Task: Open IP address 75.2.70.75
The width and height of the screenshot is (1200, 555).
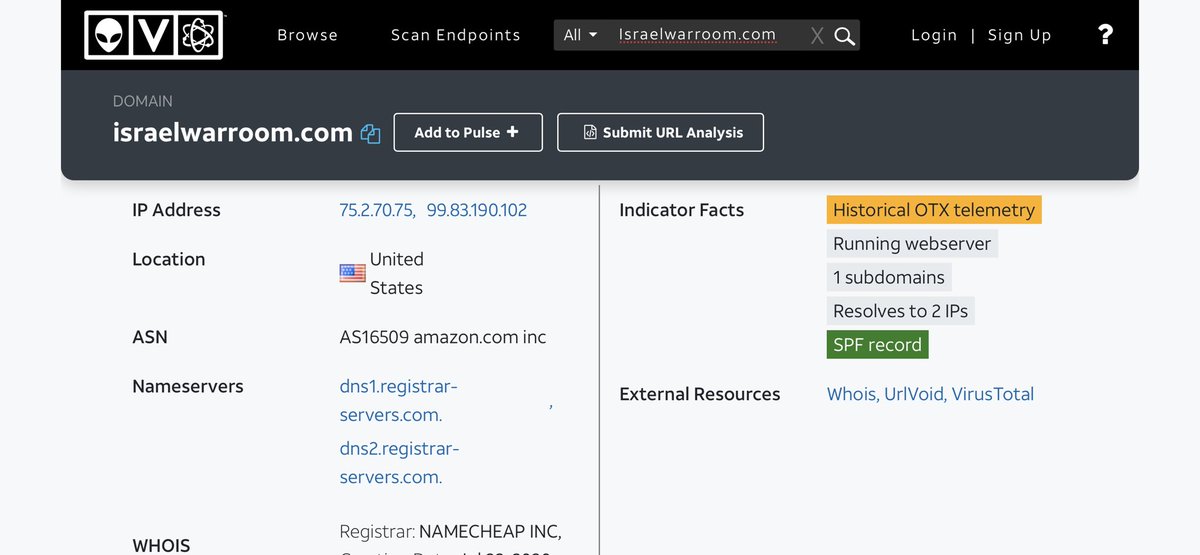Action: pos(377,210)
